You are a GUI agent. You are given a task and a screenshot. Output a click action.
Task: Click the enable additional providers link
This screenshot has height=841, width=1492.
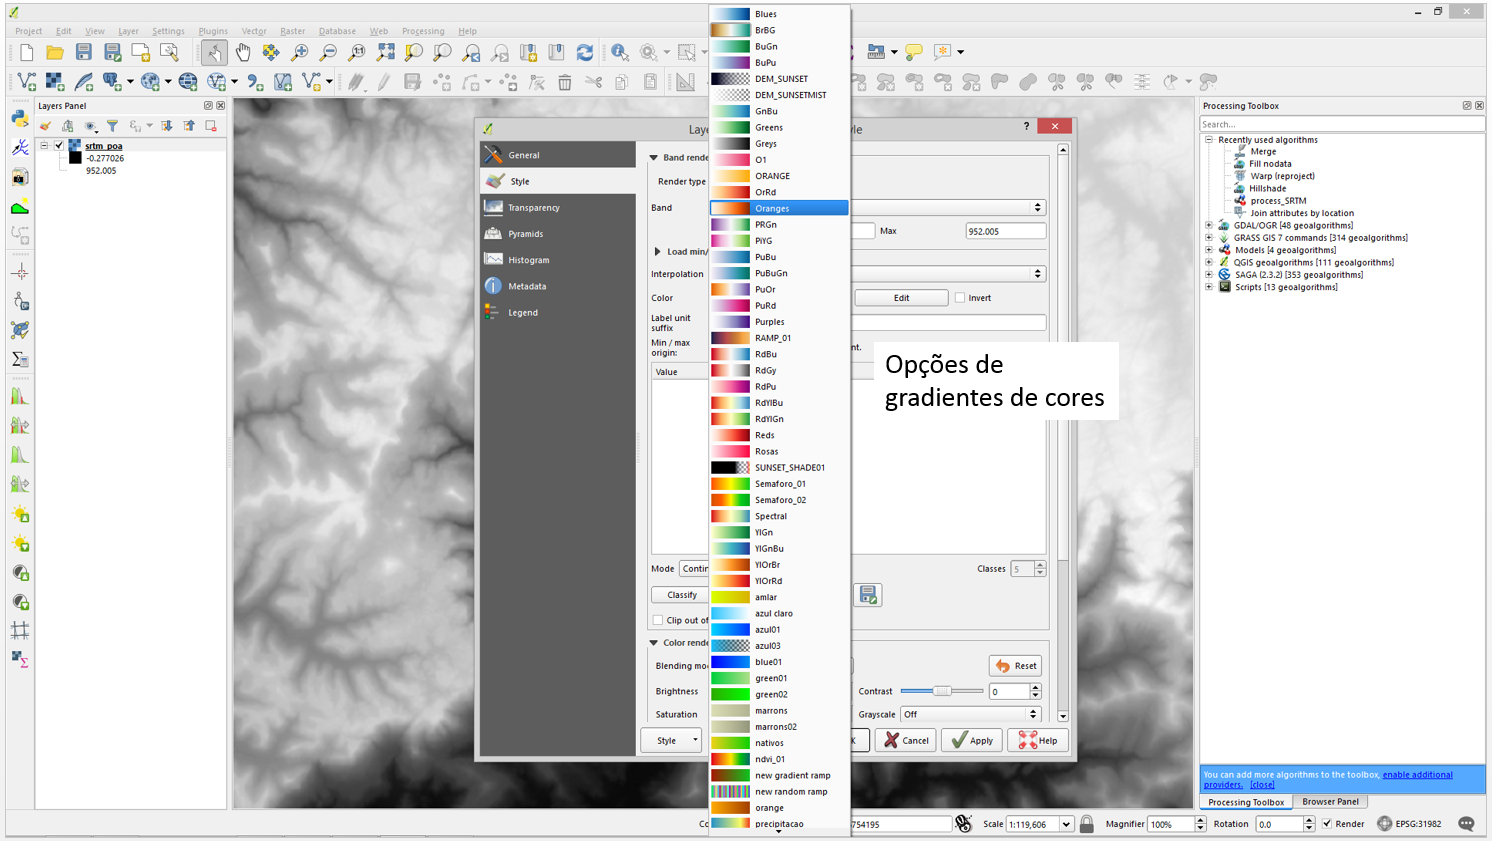[x=1417, y=775]
